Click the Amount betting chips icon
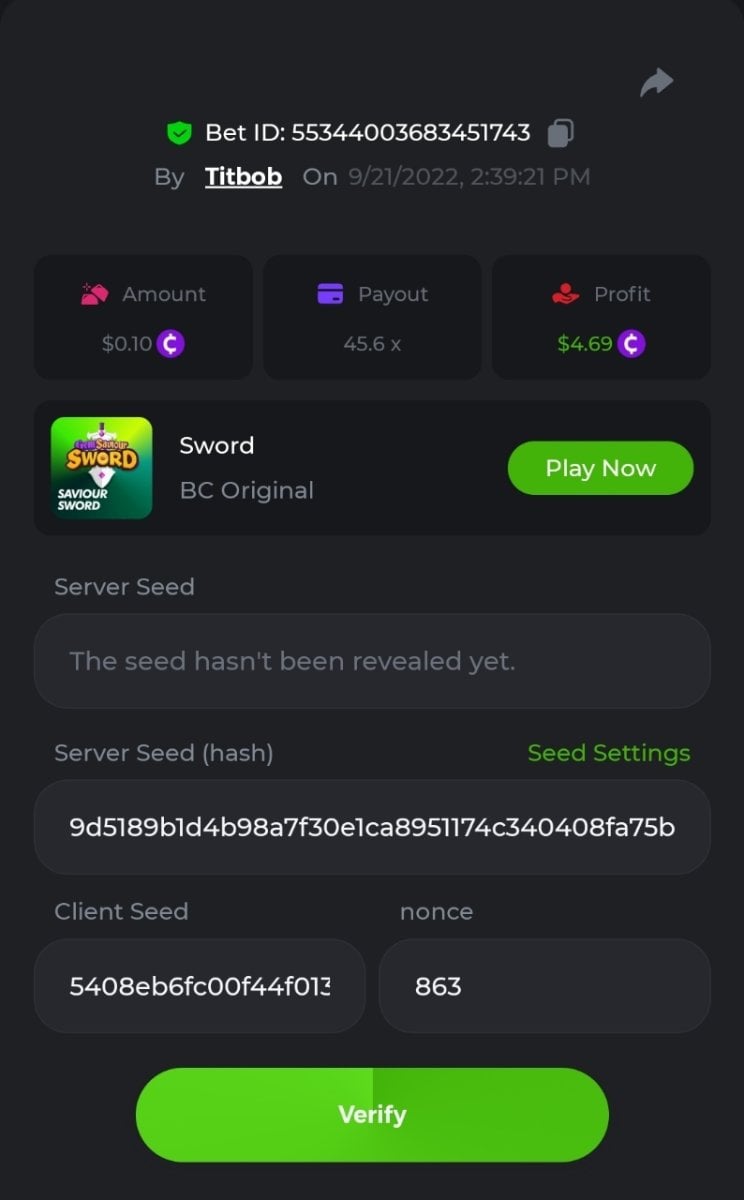 95,294
